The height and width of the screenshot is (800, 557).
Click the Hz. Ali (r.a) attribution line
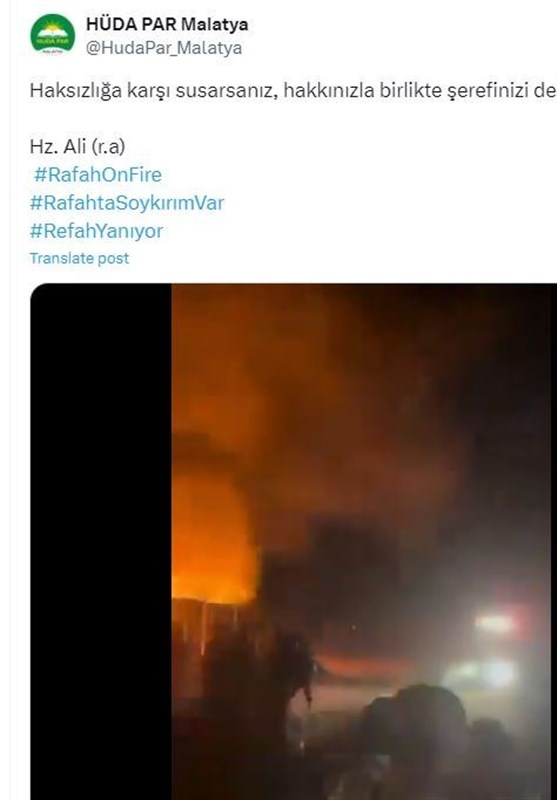(x=77, y=147)
